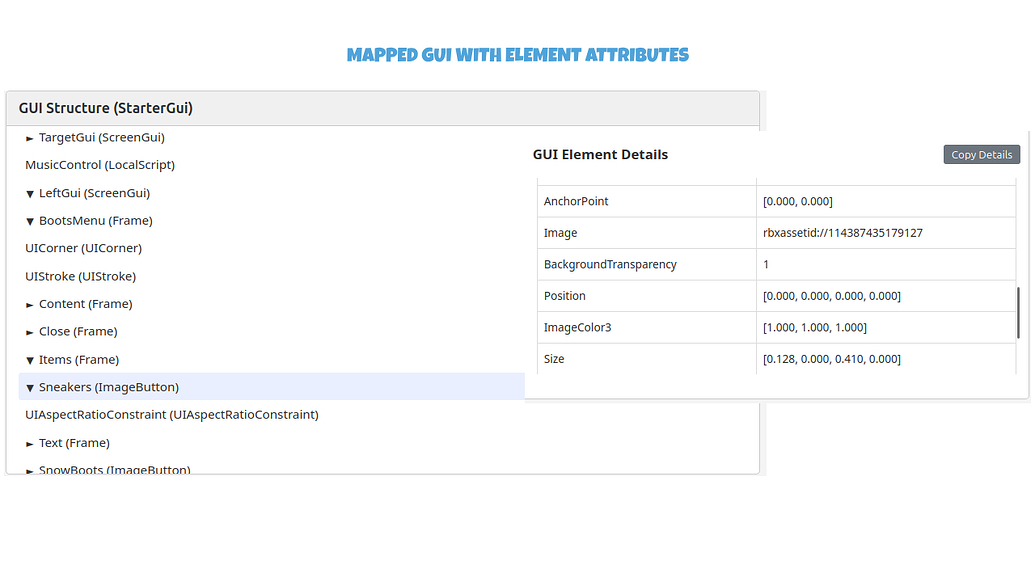Viewport: 1035px width, 582px height.
Task: Select the Image attribute row
Action: coord(646,232)
